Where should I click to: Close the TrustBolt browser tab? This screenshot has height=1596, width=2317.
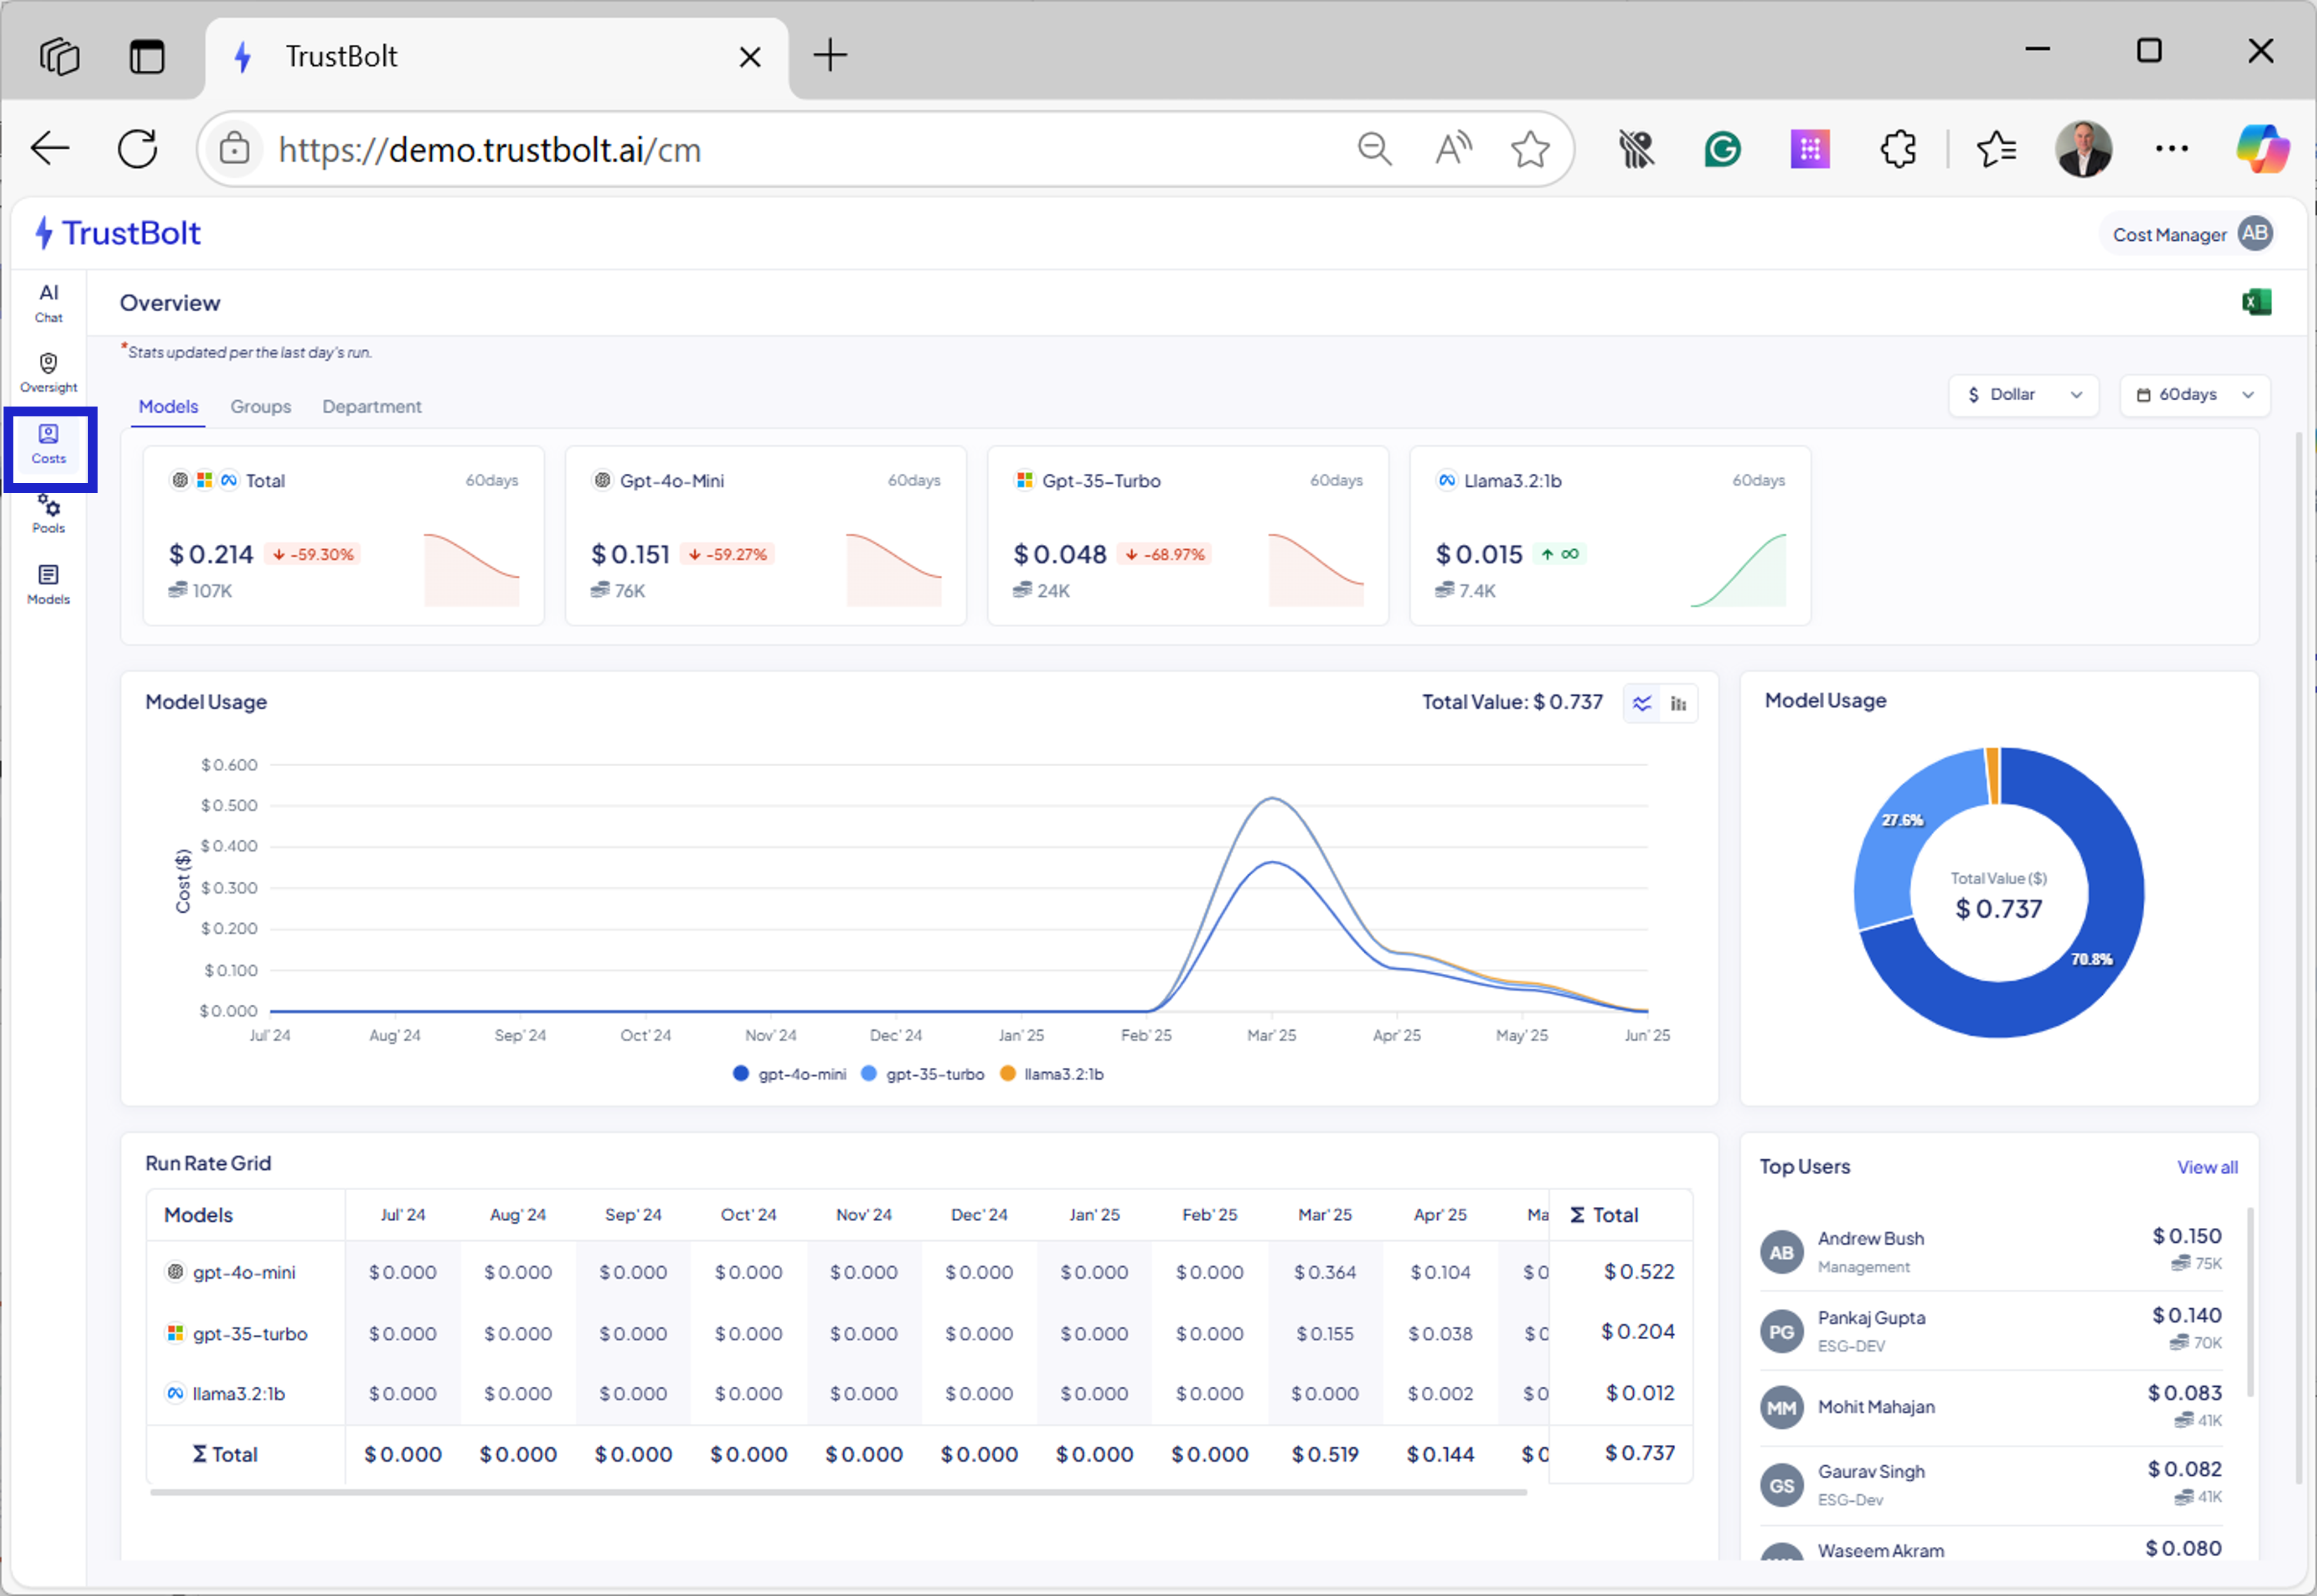(x=750, y=57)
